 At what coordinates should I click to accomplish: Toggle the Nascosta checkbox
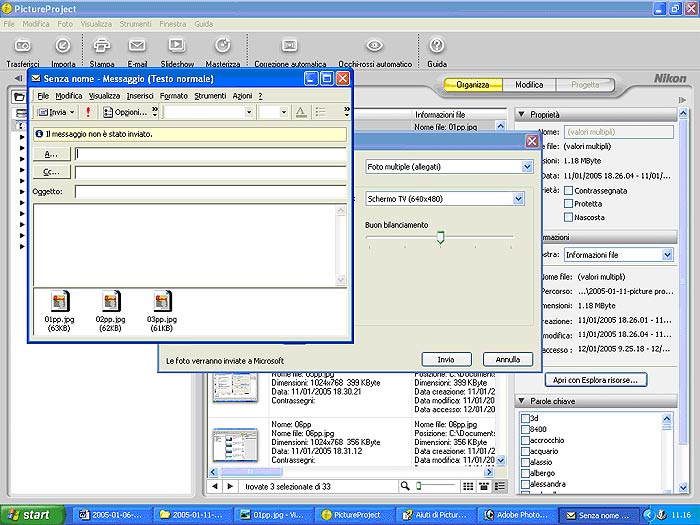(x=568, y=217)
